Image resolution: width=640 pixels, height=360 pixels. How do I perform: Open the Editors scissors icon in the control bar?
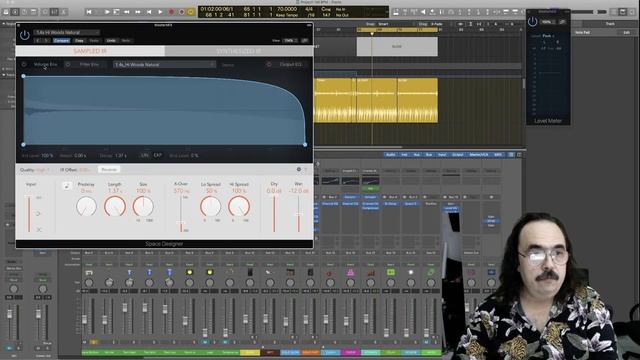[x=64, y=12]
